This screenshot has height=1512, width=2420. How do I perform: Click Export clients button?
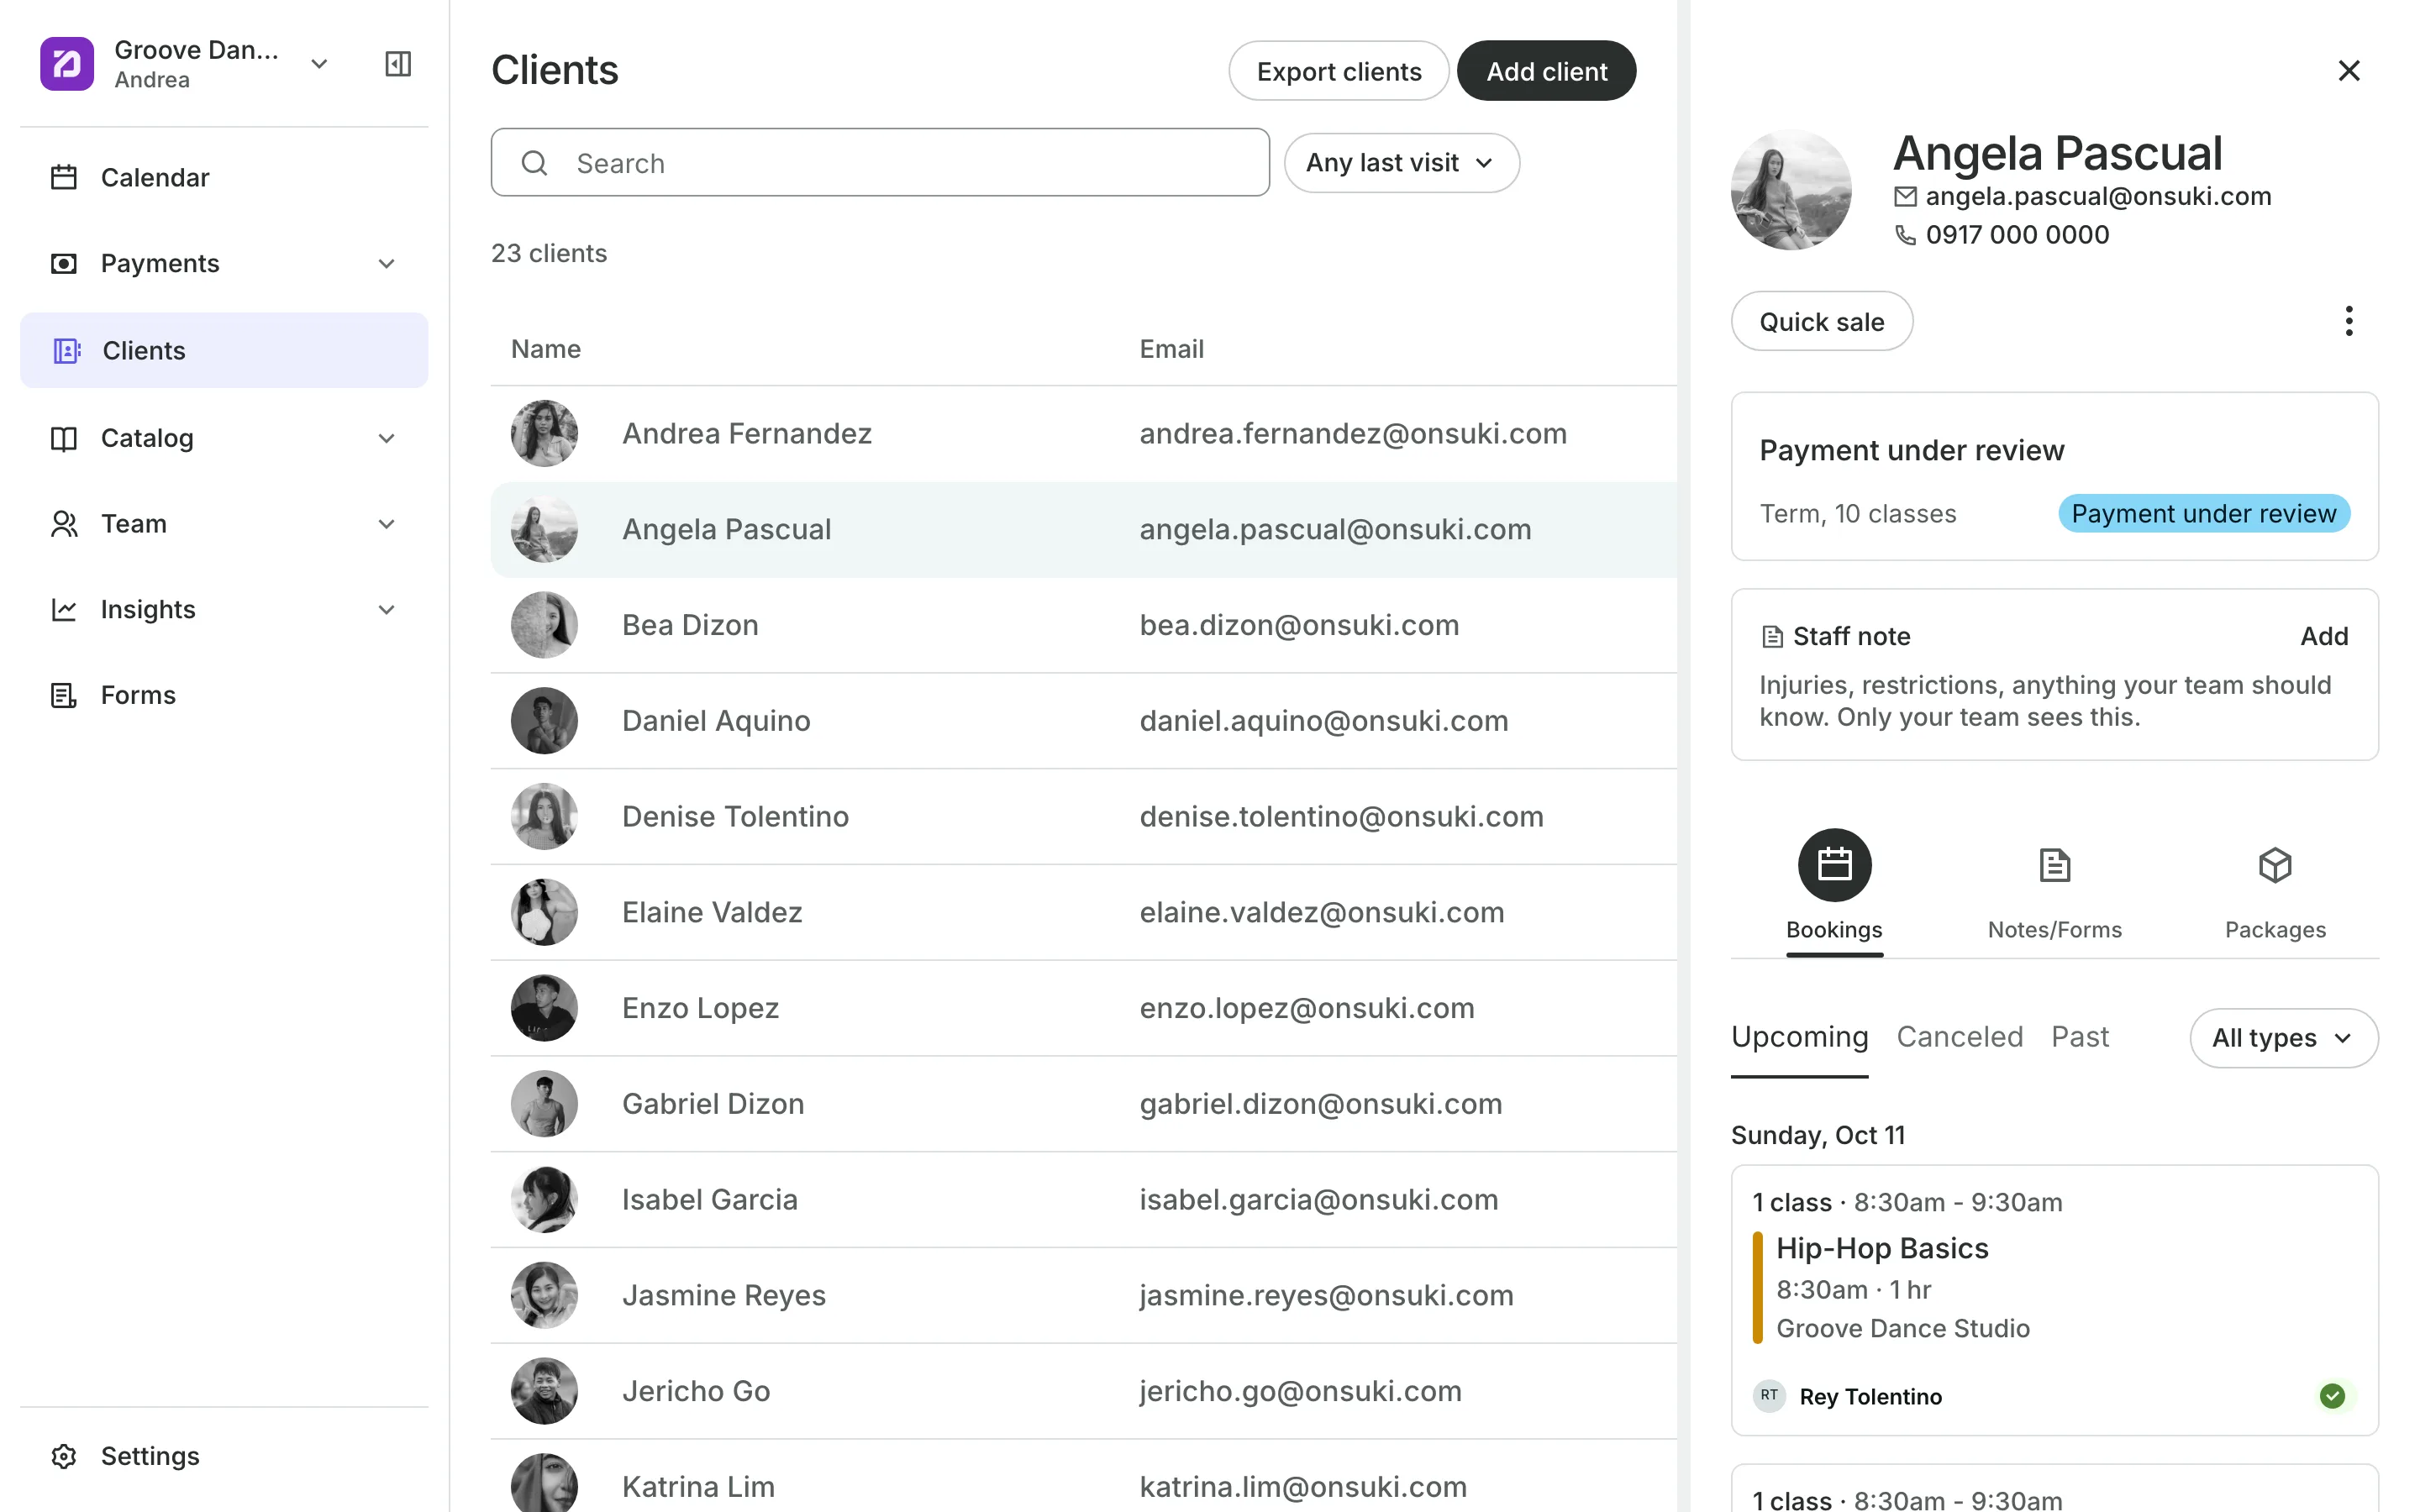tap(1338, 71)
